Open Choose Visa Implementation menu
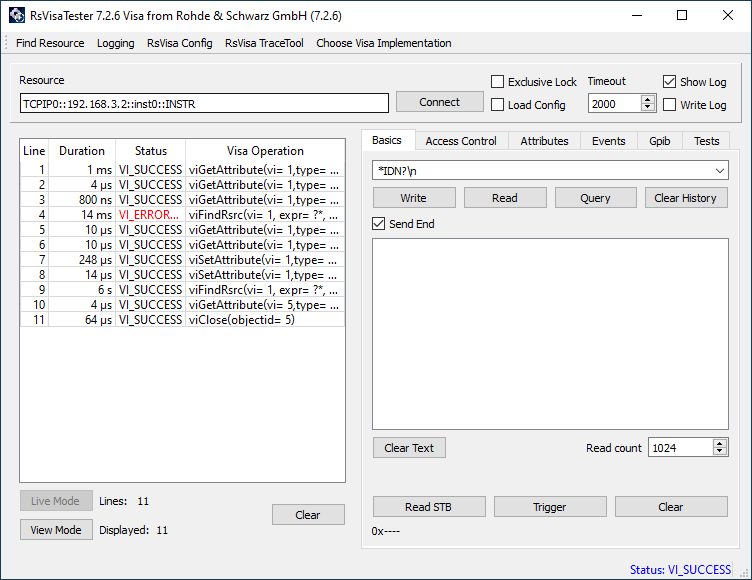The height and width of the screenshot is (580, 752). point(384,43)
